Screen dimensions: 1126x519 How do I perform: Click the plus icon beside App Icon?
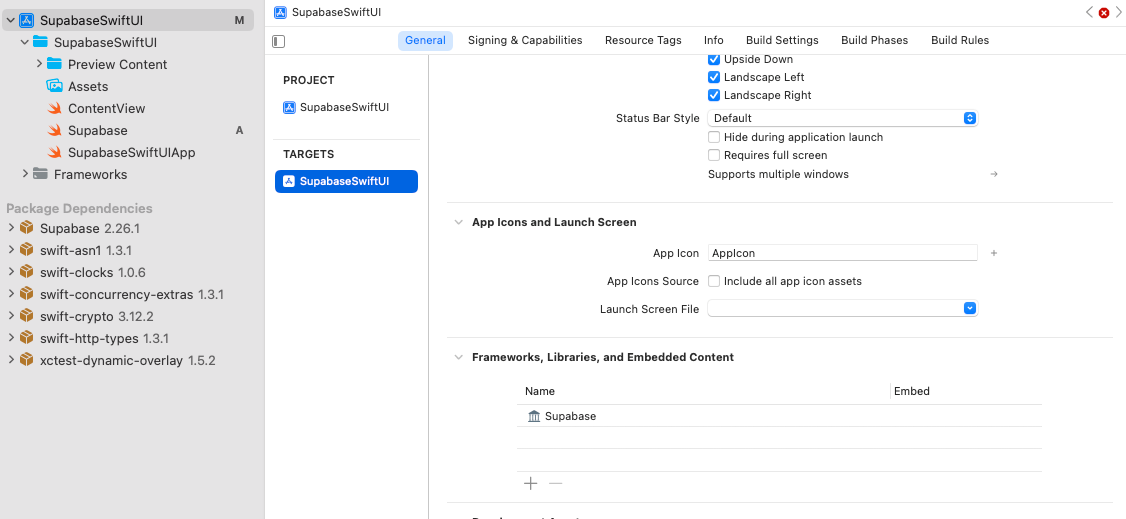pyautogui.click(x=994, y=254)
